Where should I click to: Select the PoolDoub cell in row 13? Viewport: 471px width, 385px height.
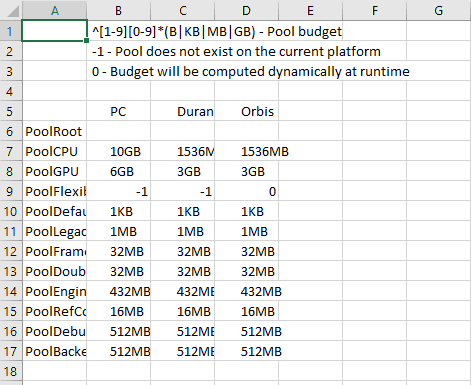(x=55, y=271)
